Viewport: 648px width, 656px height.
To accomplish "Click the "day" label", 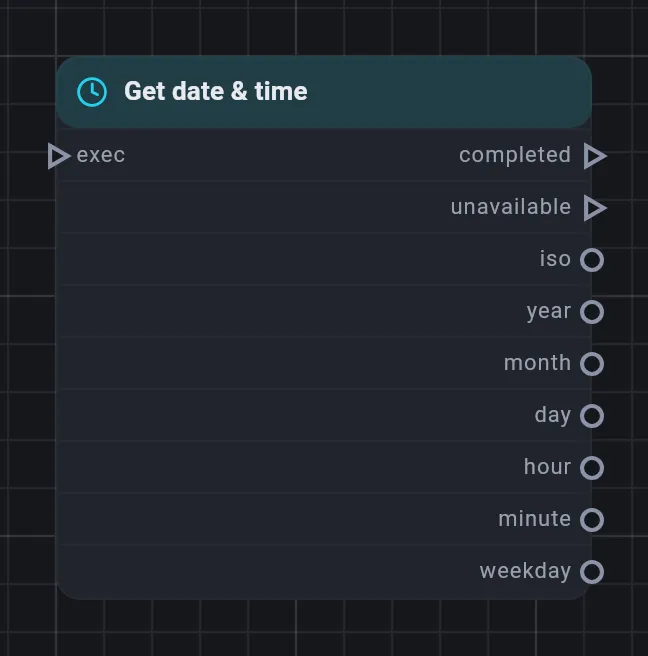I will point(553,416).
